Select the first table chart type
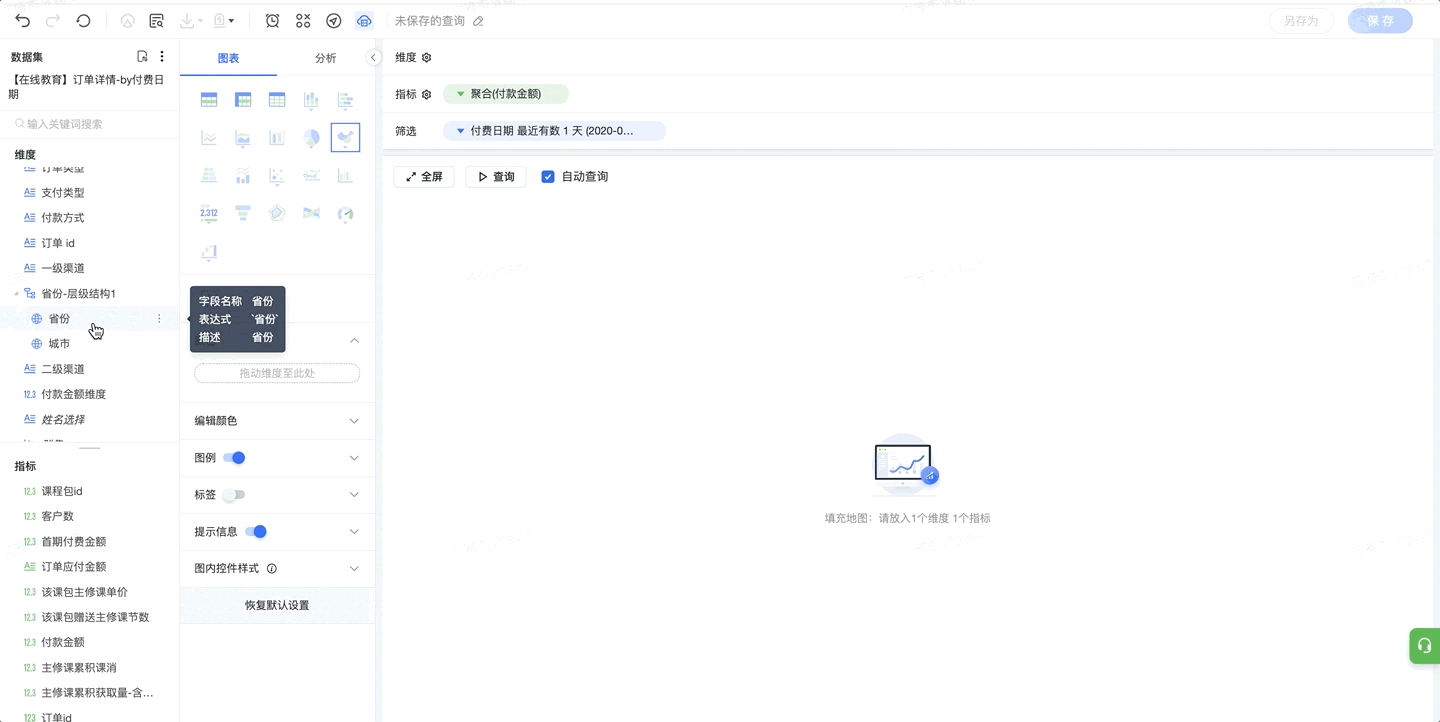This screenshot has height=722, width=1440. [209, 100]
